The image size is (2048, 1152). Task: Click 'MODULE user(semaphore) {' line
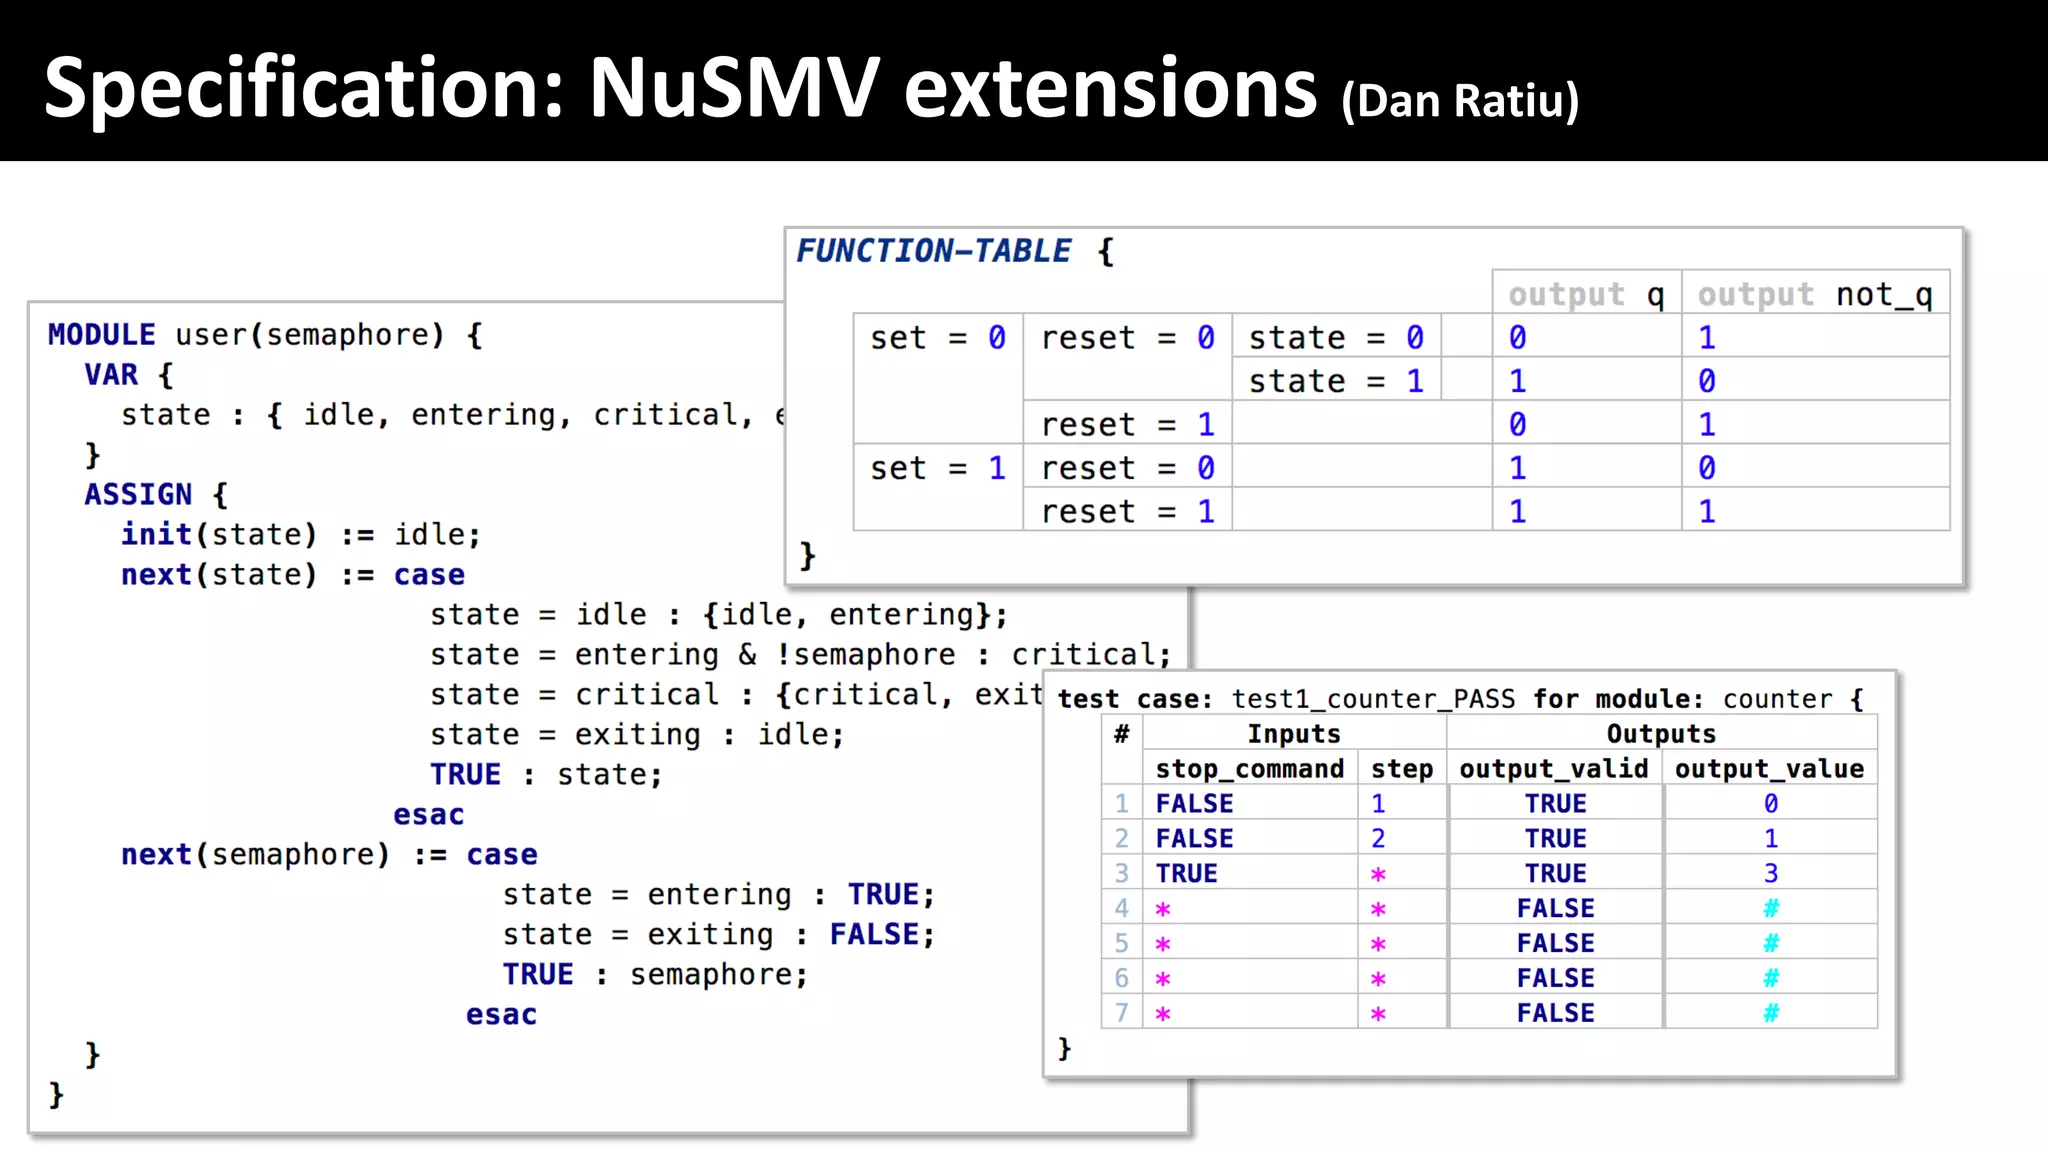265,335
